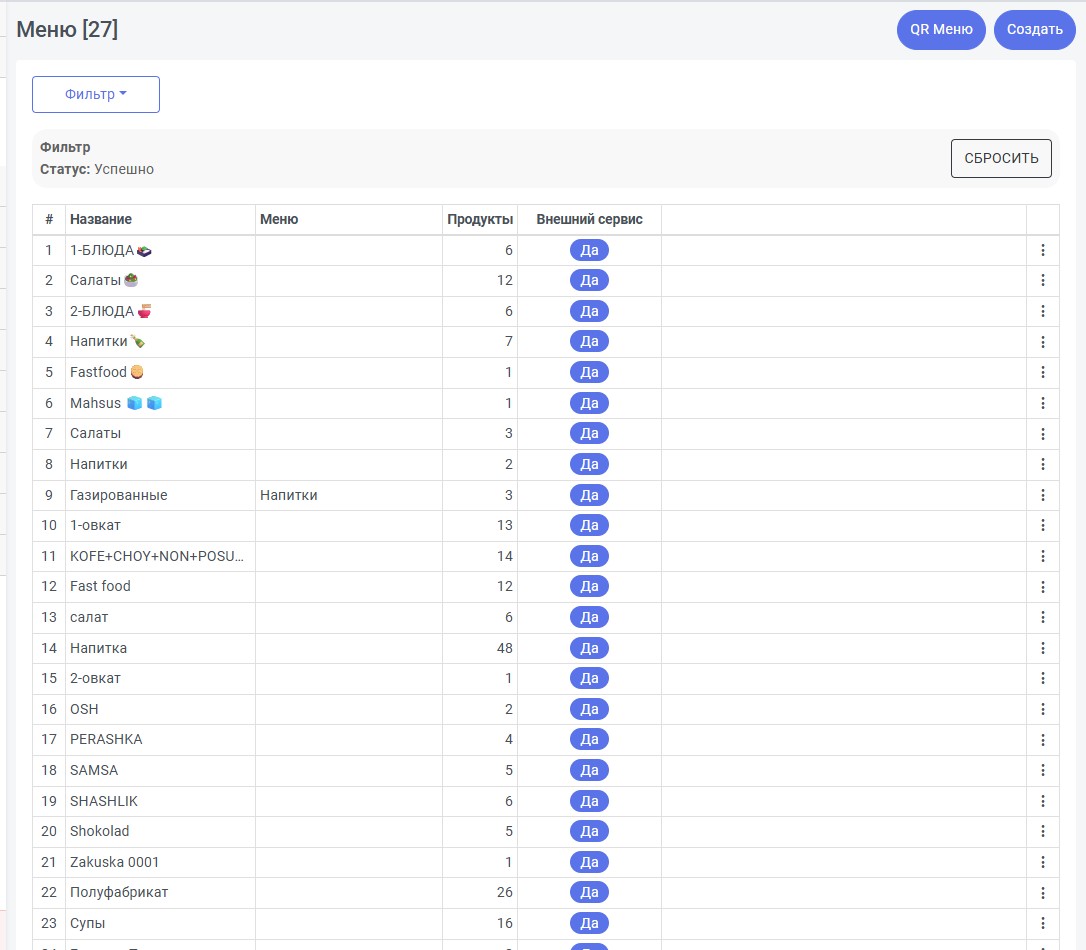The width and height of the screenshot is (1086, 950).
Task: Open options for Zakuska 0001 row
Action: coord(1042,862)
